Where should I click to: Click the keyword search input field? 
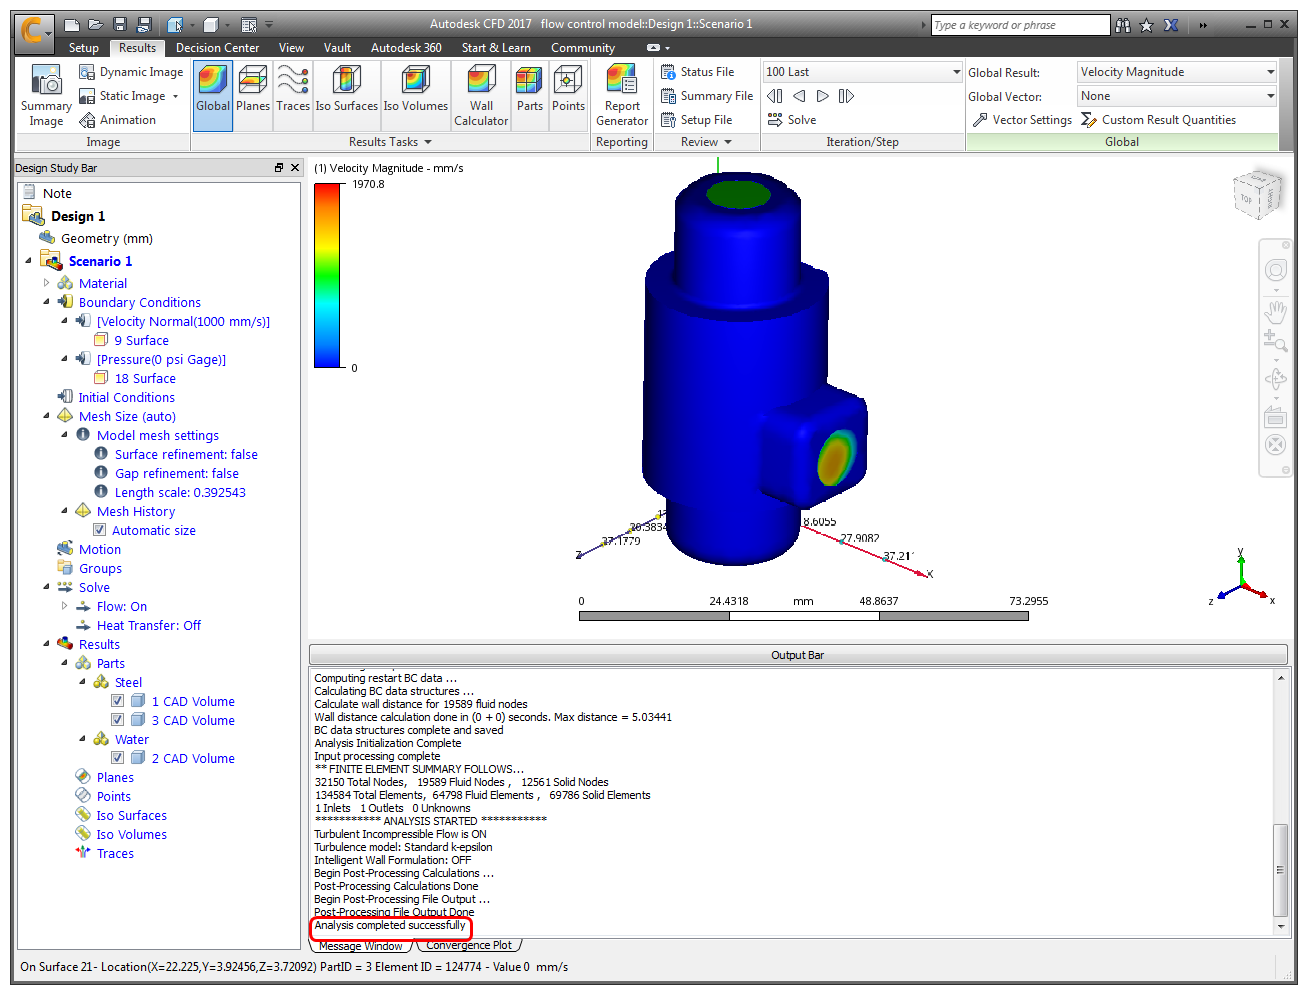(x=1020, y=25)
